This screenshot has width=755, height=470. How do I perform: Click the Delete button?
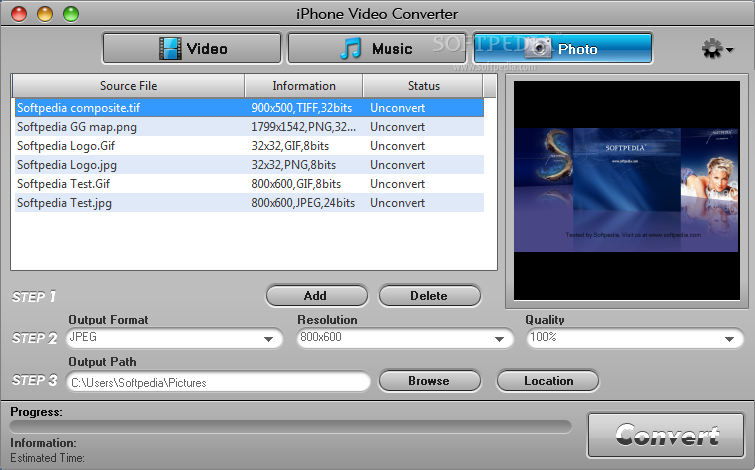tap(430, 296)
